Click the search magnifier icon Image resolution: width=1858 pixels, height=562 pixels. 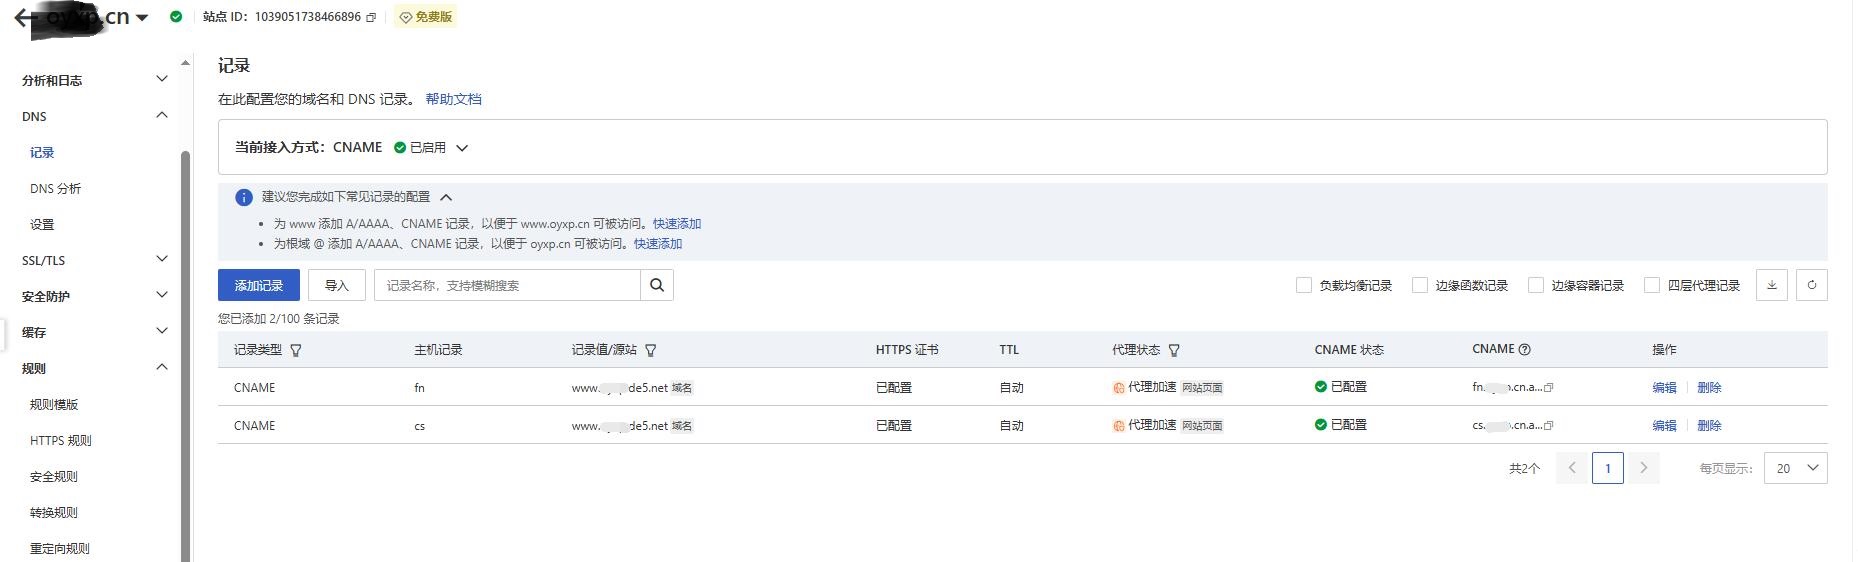pos(657,285)
